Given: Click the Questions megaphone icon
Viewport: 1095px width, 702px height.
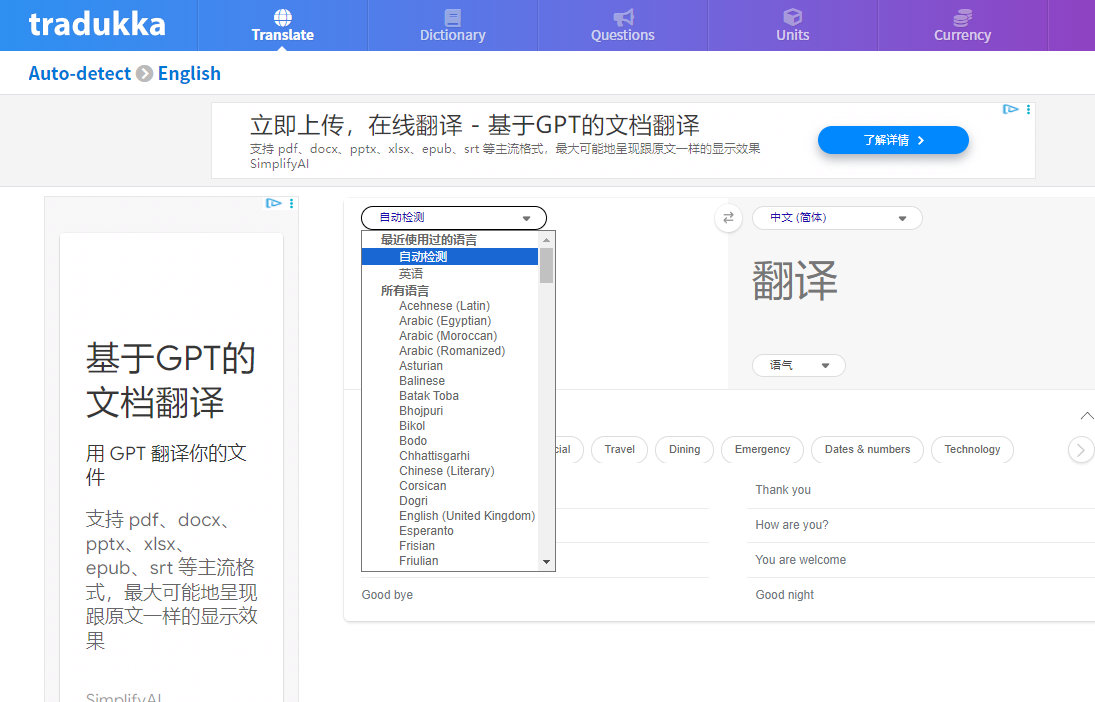Looking at the screenshot, I should (x=623, y=17).
